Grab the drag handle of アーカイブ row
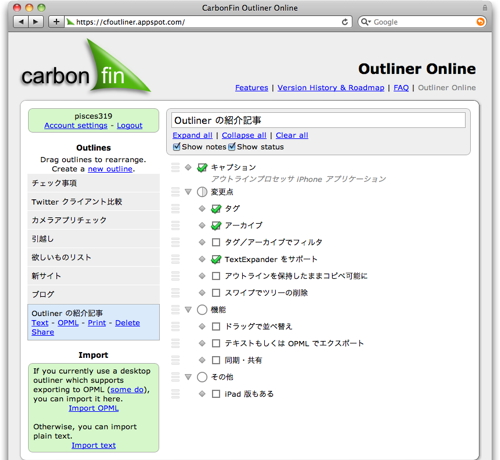The width and height of the screenshot is (500, 460). (x=175, y=226)
